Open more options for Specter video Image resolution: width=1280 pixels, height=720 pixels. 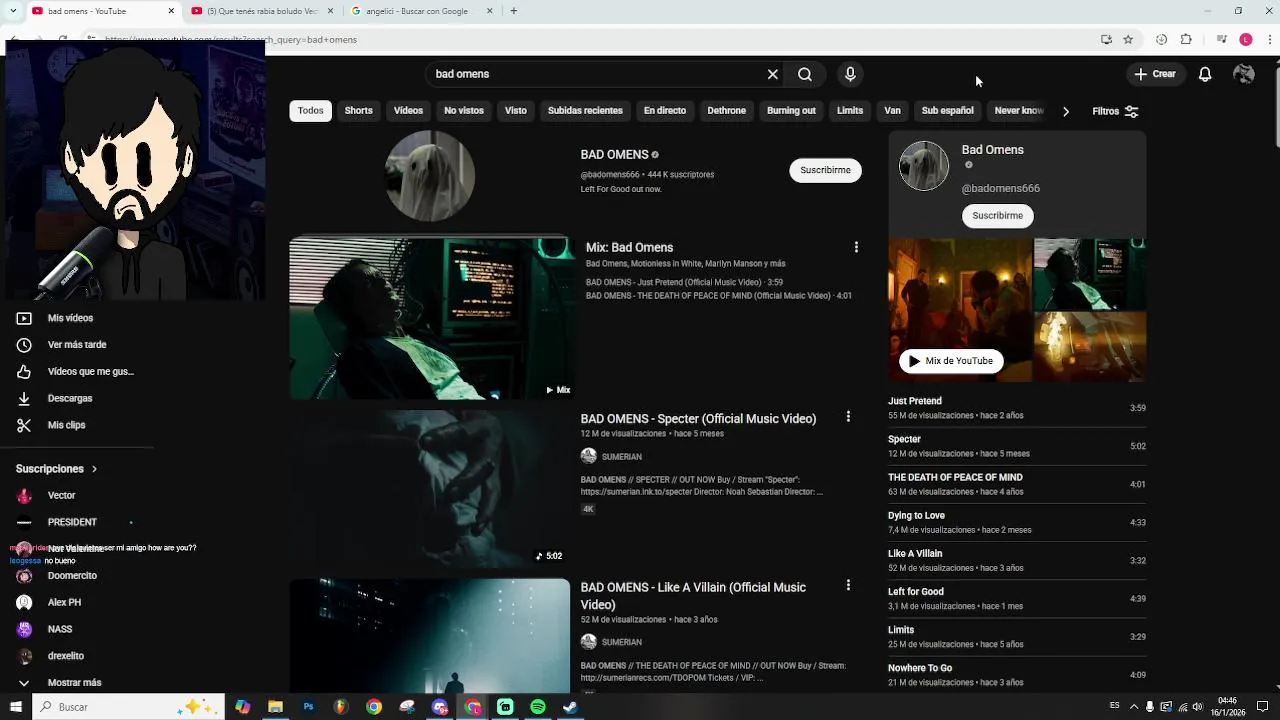848,417
